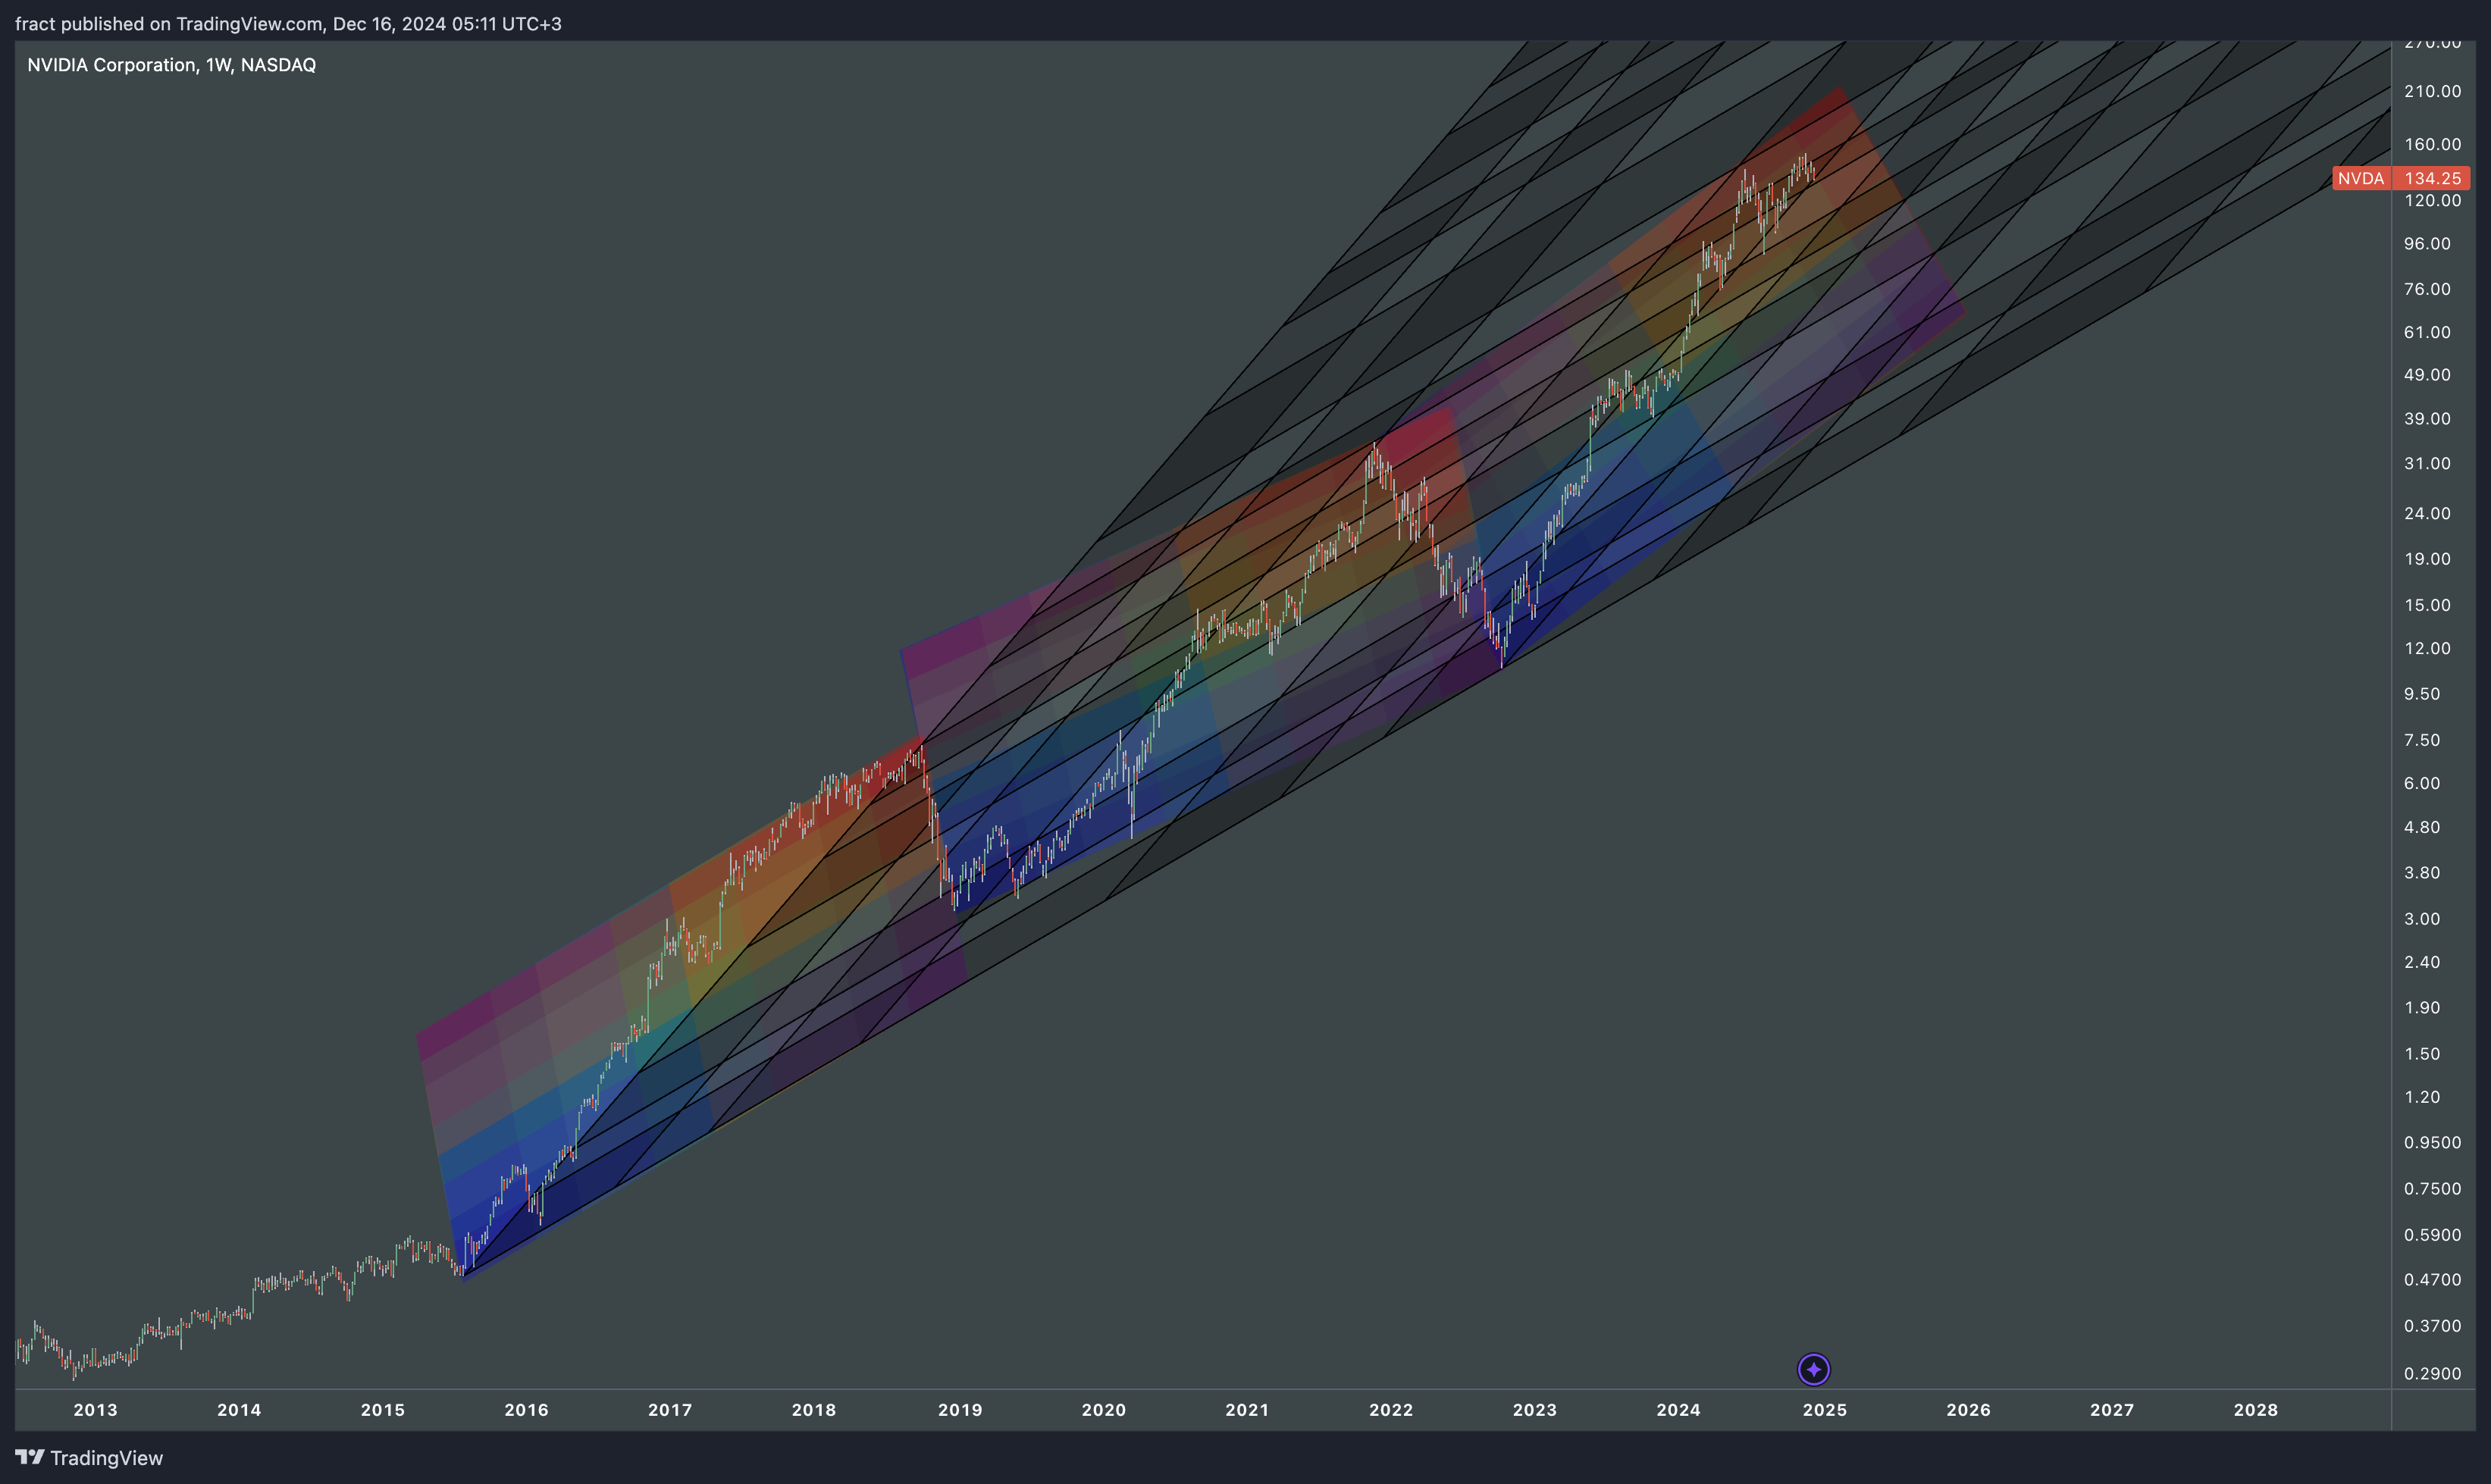Click the publication header text 'fract published on TradingView.com'
Screen dimensions: 2491x1484
[x=169, y=24]
